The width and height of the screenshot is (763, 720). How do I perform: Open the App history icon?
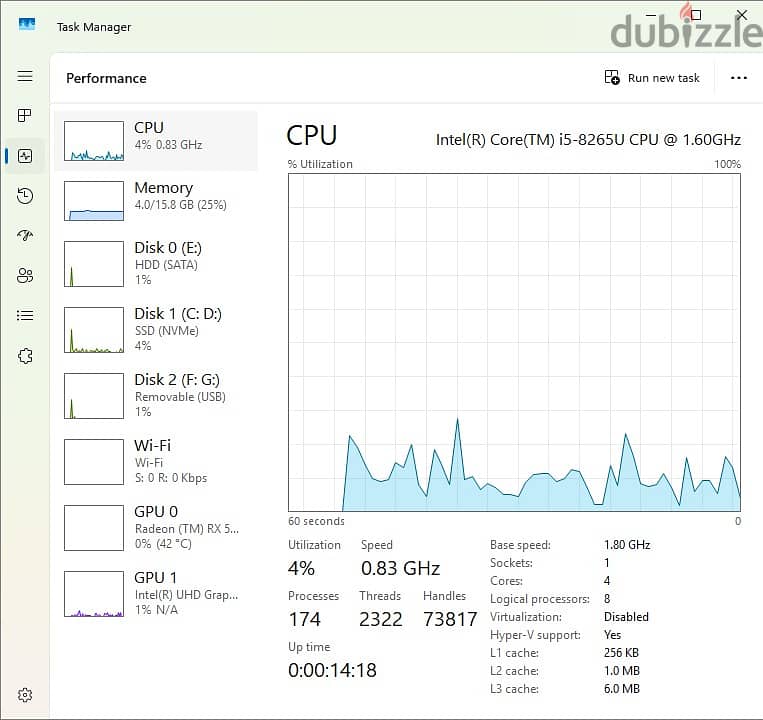click(25, 196)
